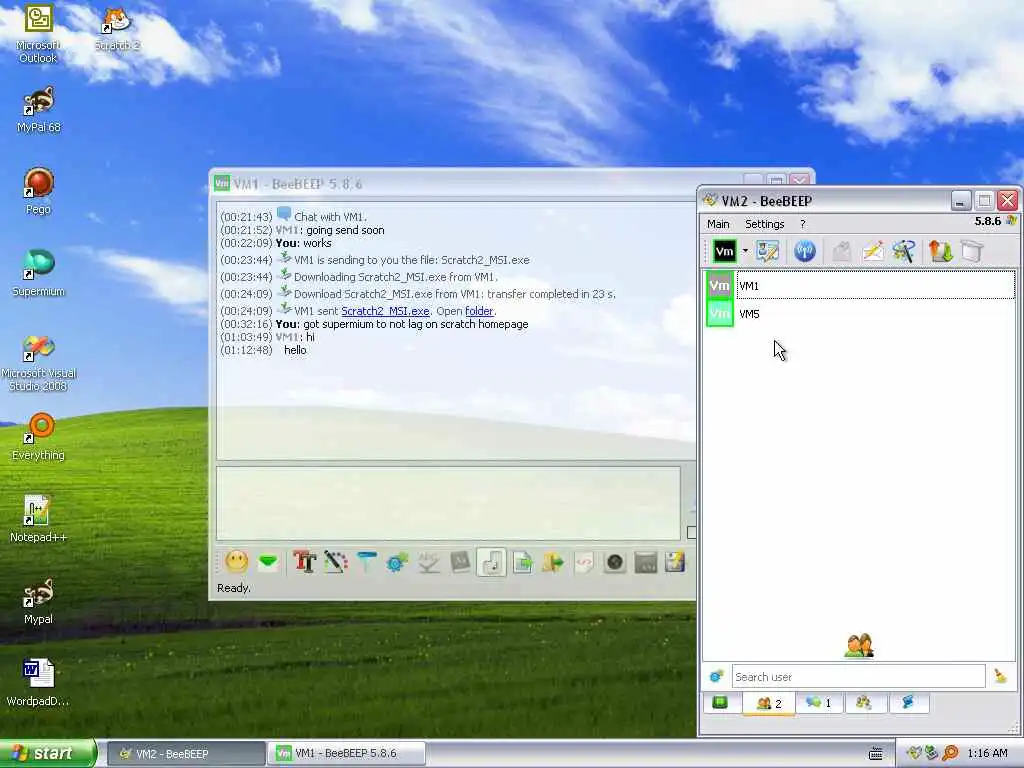
Task: Switch to the users tab showing 2
Action: 769,703
